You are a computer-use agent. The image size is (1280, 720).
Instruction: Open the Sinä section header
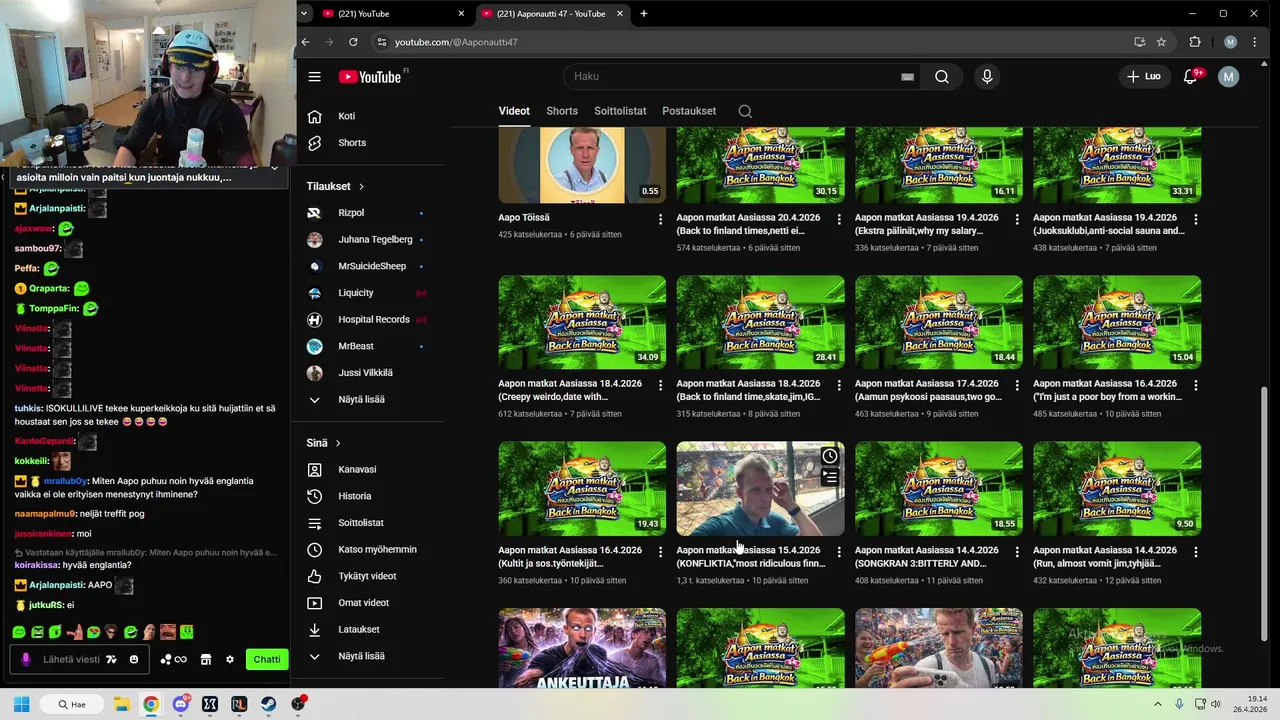(x=324, y=443)
